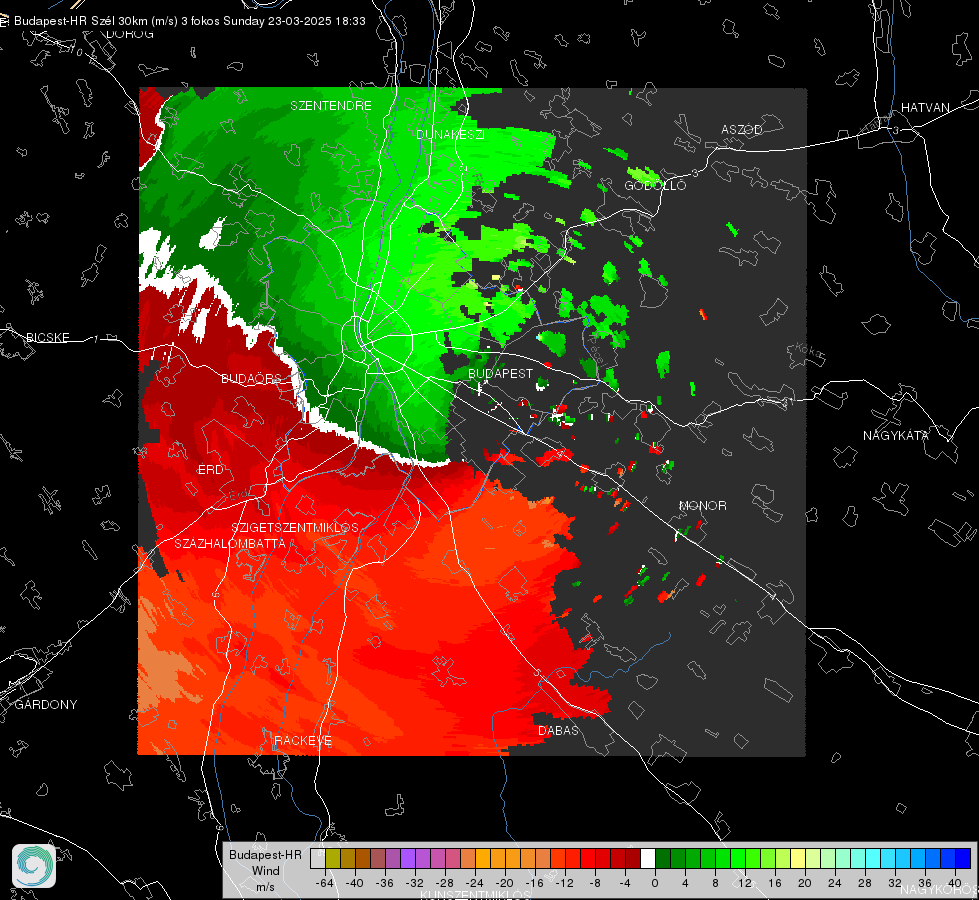This screenshot has width=979, height=900.
Task: Click the 'Budapest-HR Wind m/s' legend label
Action: tap(265, 870)
